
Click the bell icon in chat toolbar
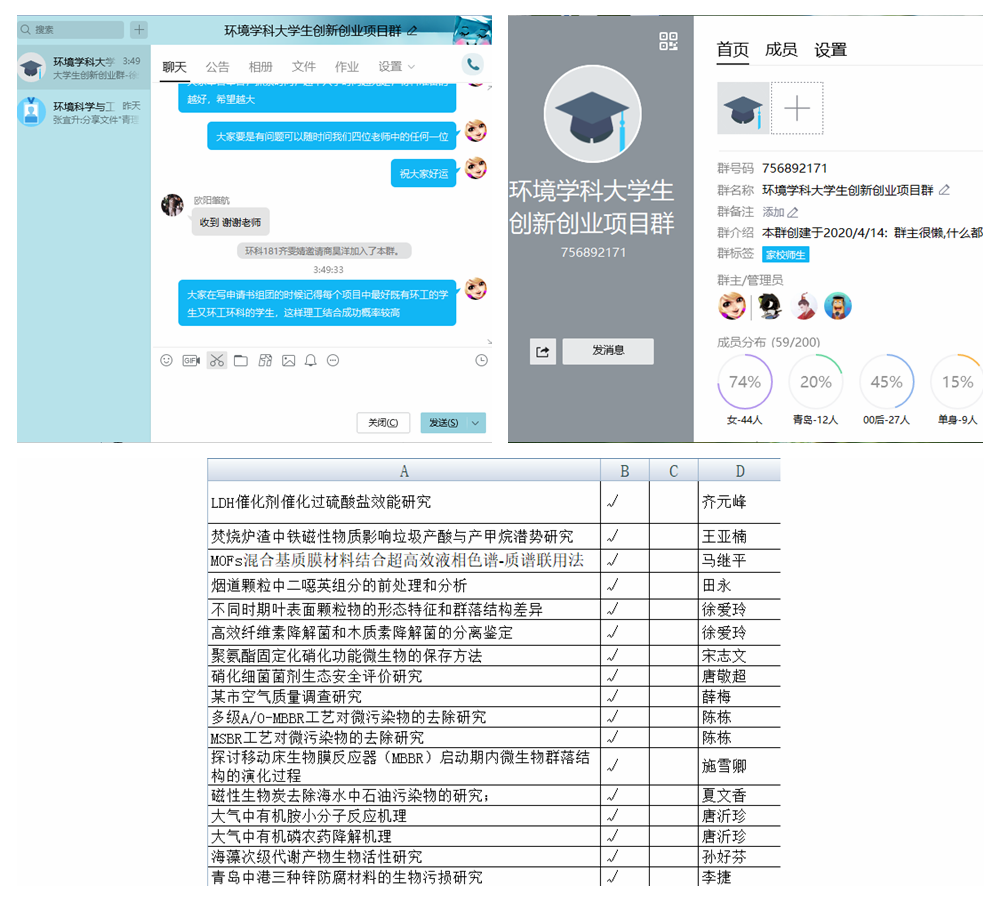(x=311, y=360)
